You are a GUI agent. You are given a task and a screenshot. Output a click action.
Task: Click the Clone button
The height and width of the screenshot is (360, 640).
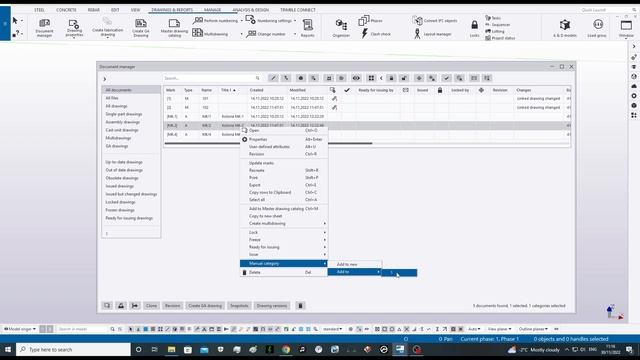tap(151, 305)
